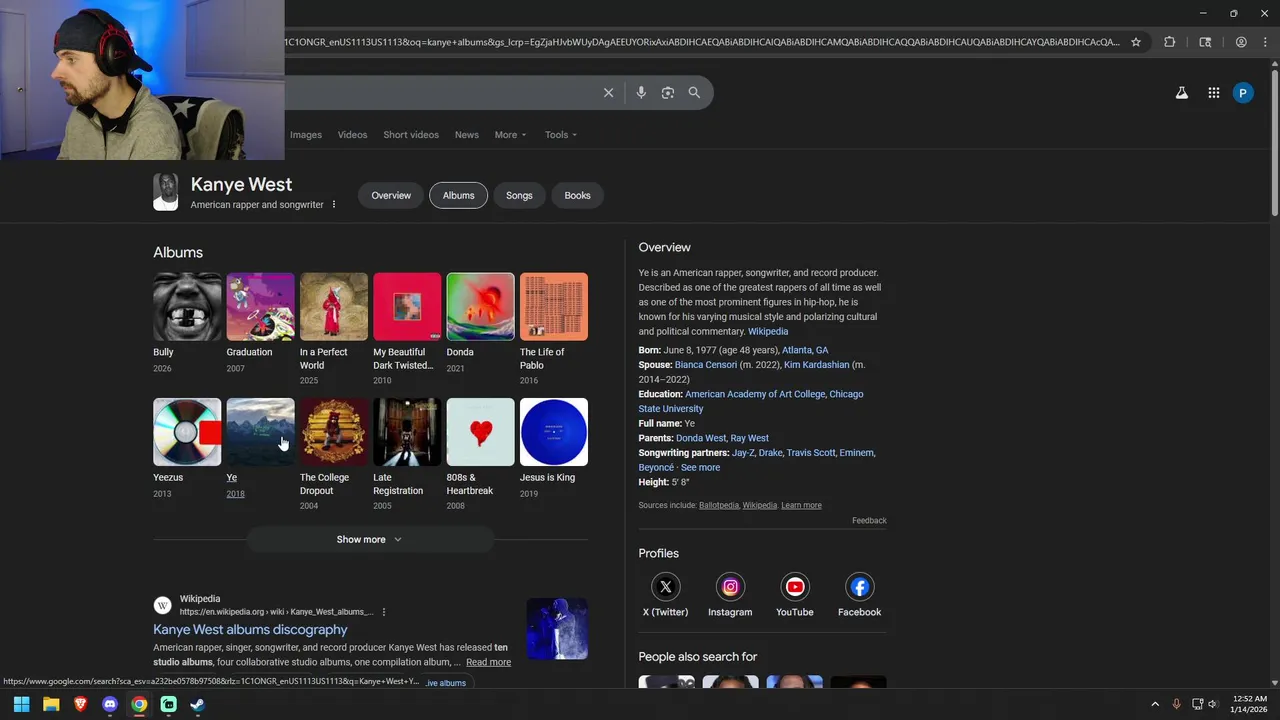Click the Chrome address bar URL
The height and width of the screenshot is (720, 1280).
[700, 42]
